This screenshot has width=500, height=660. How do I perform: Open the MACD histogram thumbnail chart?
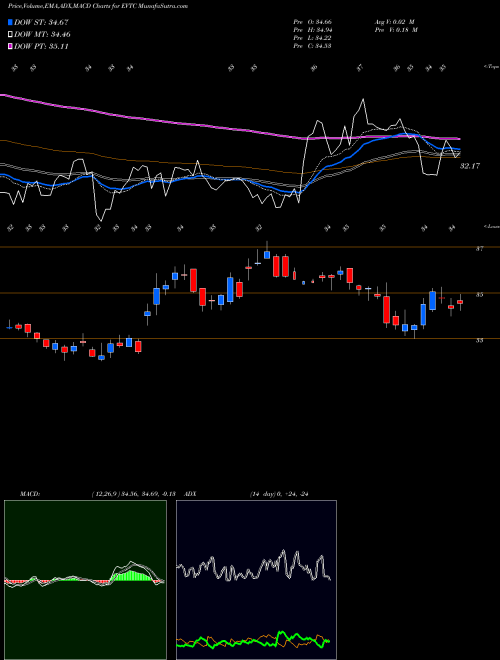(x=85, y=580)
